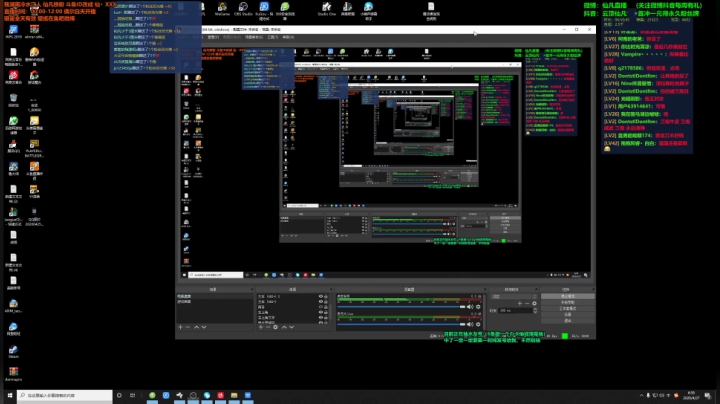Click the Windows taskbar search box
This screenshot has width=720, height=404.
tap(65, 395)
